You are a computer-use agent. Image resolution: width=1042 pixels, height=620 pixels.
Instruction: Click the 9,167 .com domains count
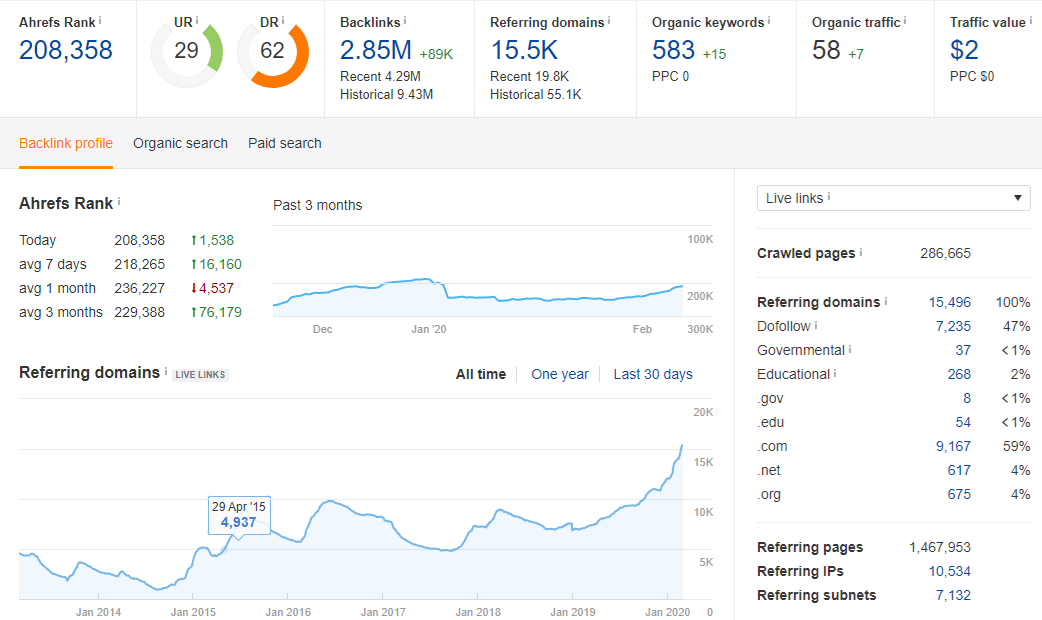[x=951, y=446]
